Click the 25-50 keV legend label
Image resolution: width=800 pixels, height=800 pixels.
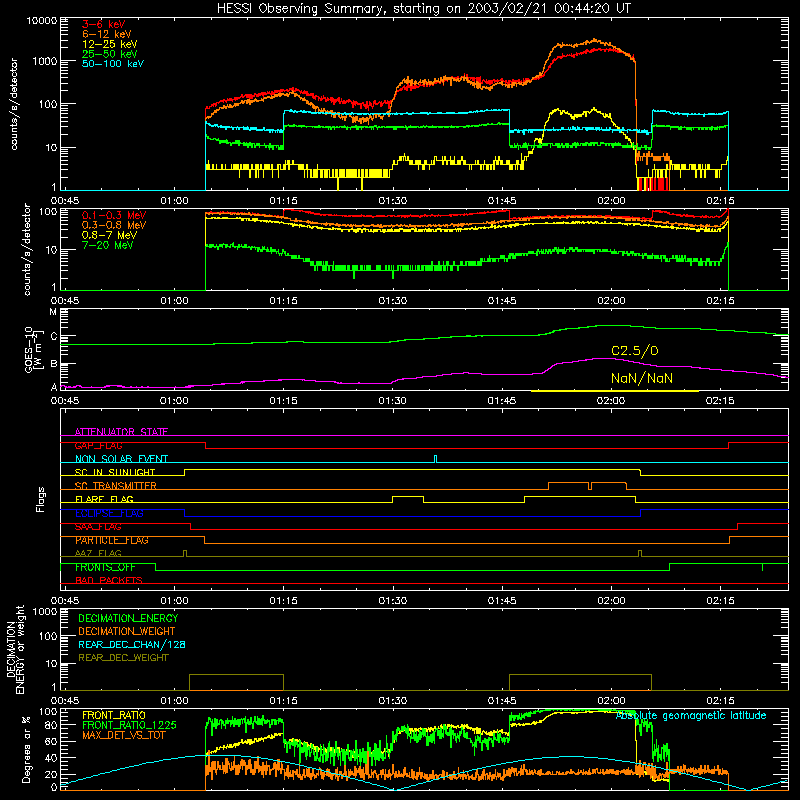click(109, 54)
